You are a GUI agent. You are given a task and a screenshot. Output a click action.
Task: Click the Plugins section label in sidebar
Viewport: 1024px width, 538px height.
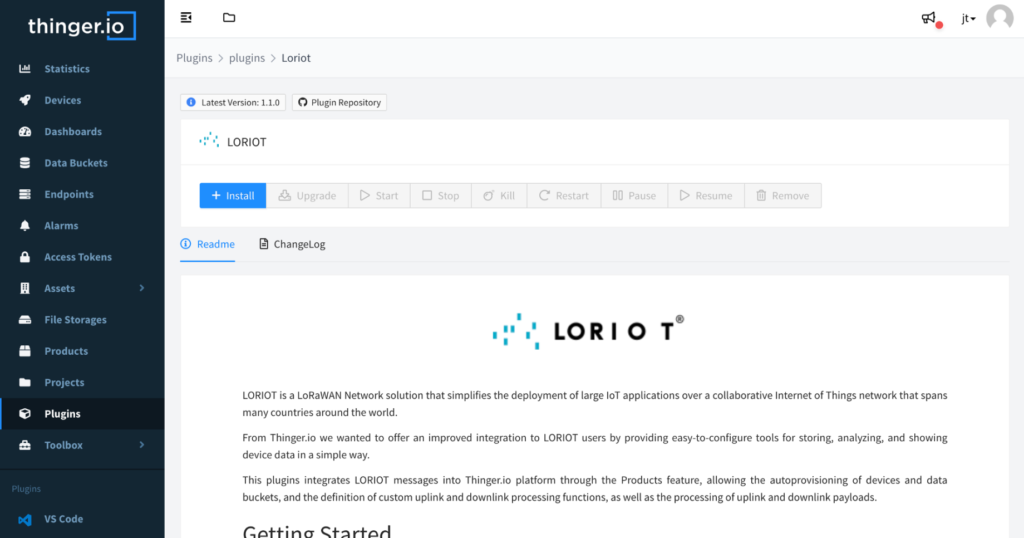[x=26, y=489]
